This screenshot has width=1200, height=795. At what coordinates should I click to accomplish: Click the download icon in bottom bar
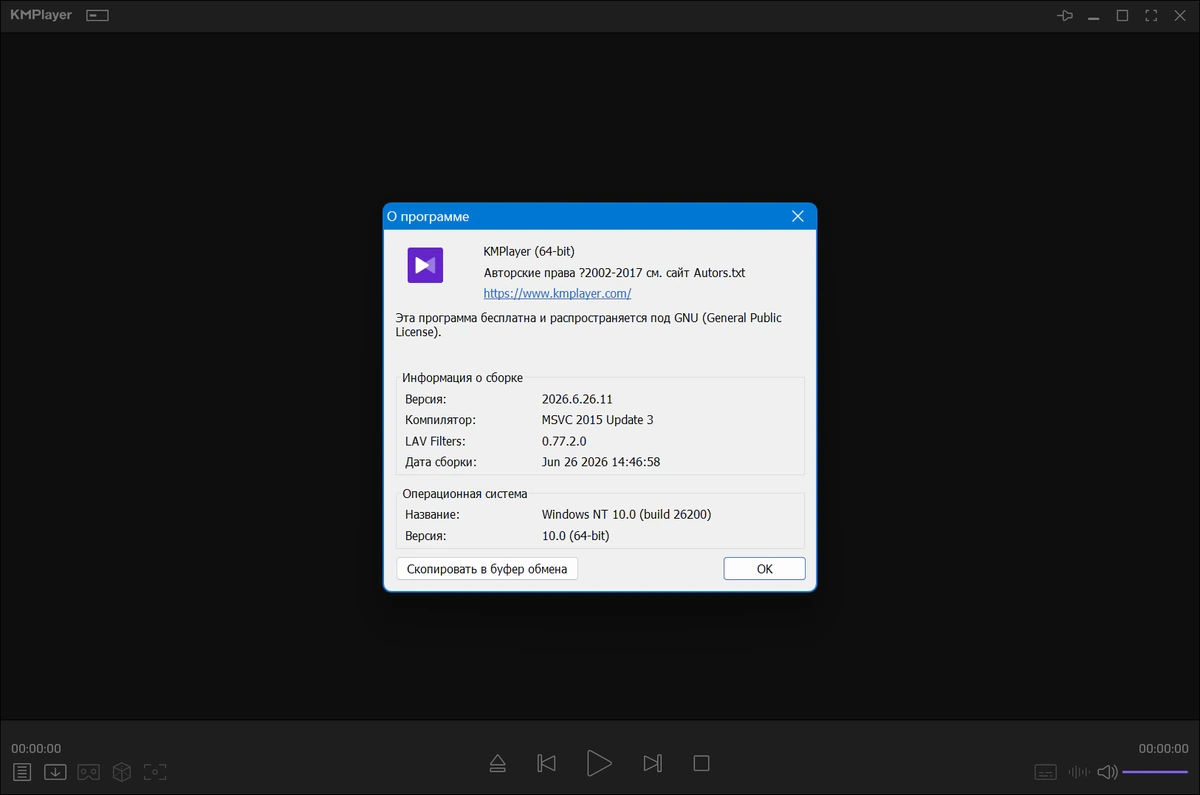click(x=55, y=772)
